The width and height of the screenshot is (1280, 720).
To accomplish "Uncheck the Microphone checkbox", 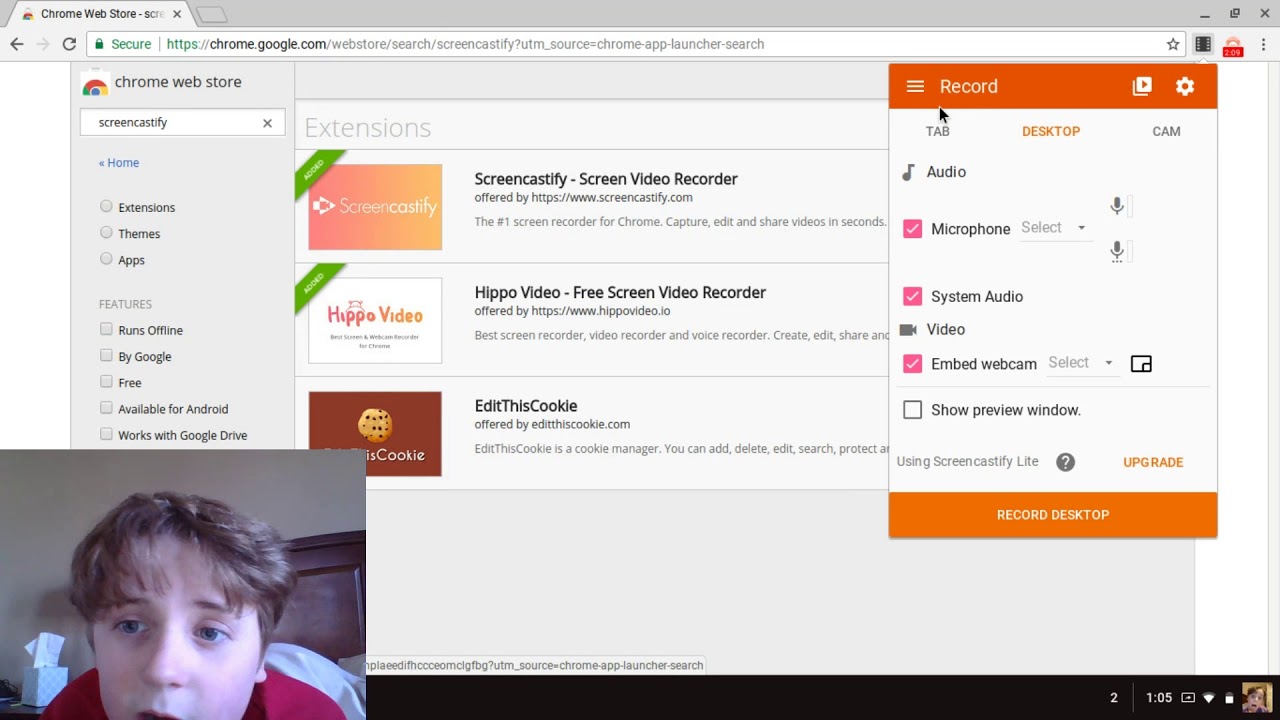I will (912, 229).
